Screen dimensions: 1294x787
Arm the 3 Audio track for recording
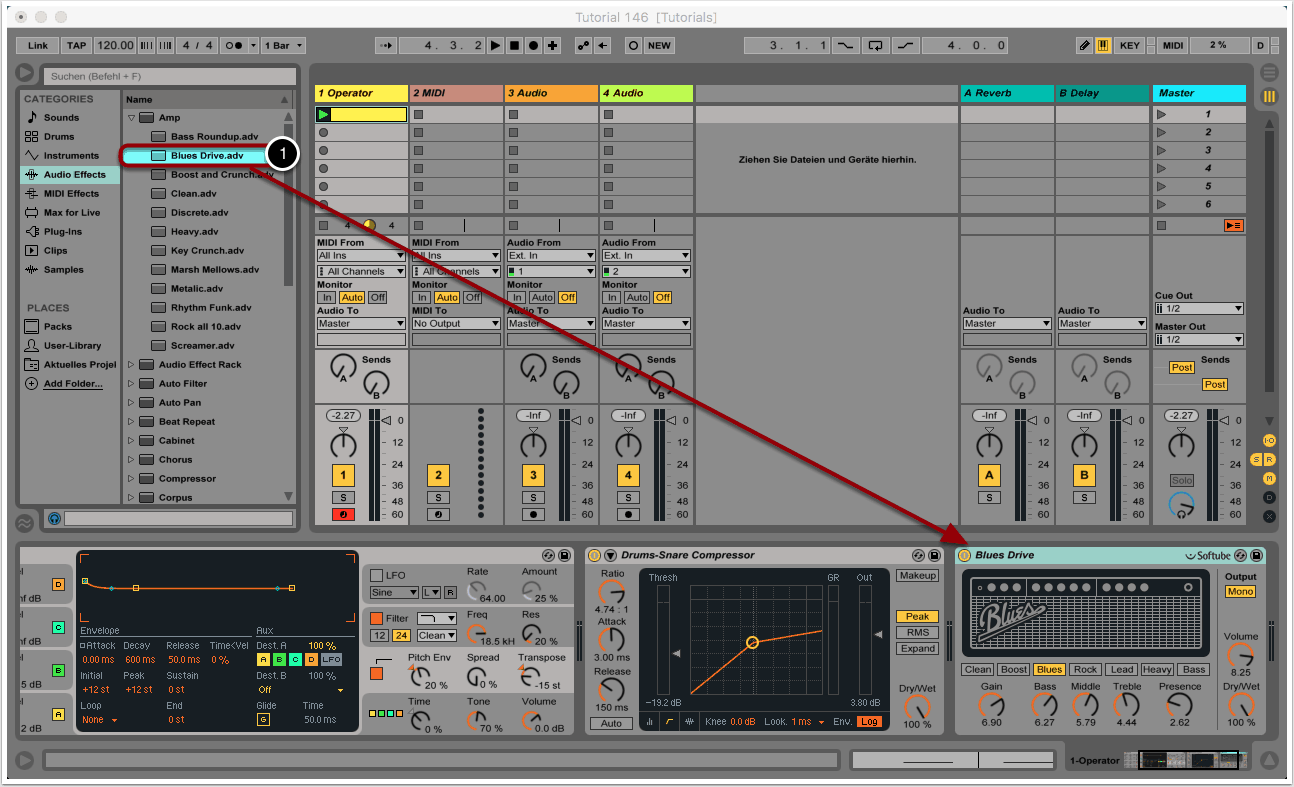pyautogui.click(x=533, y=514)
